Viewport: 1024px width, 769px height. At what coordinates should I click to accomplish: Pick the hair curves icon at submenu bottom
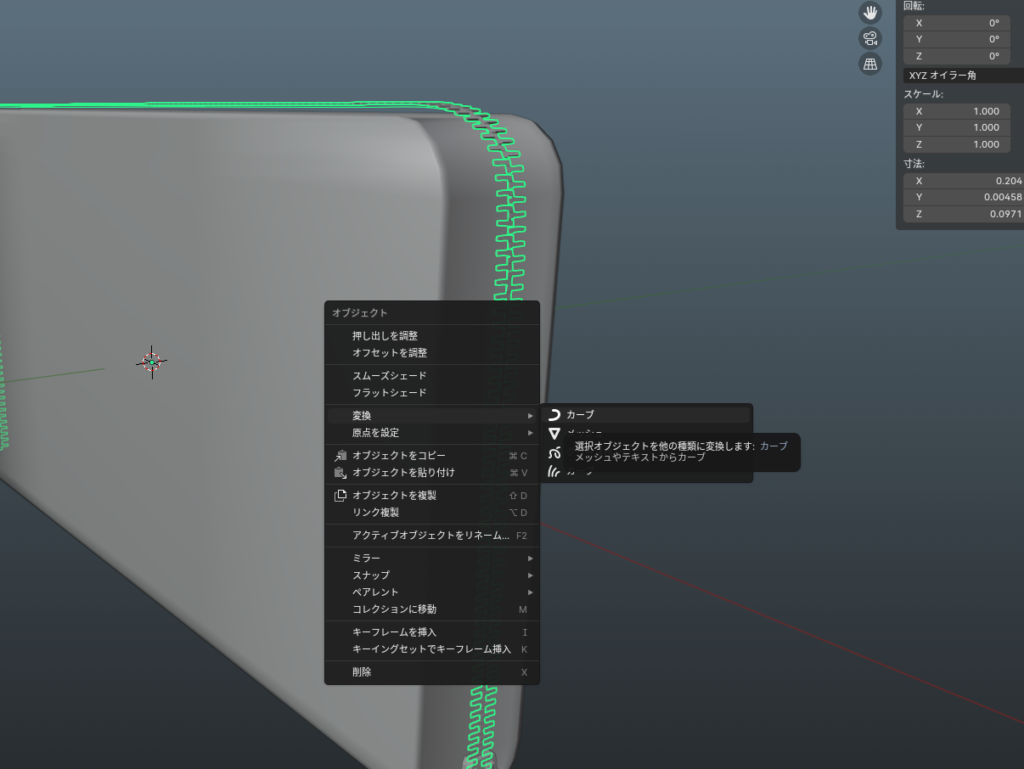554,471
